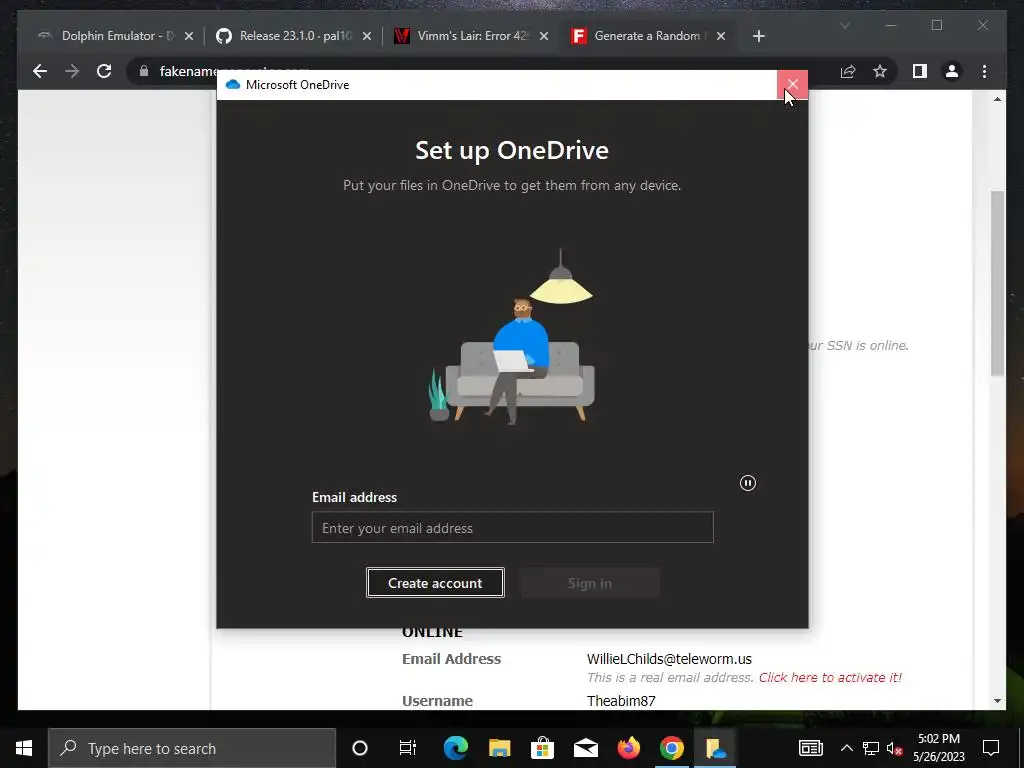Click the Chrome page scrollbar thumb
This screenshot has height=768, width=1024.
coord(997,283)
